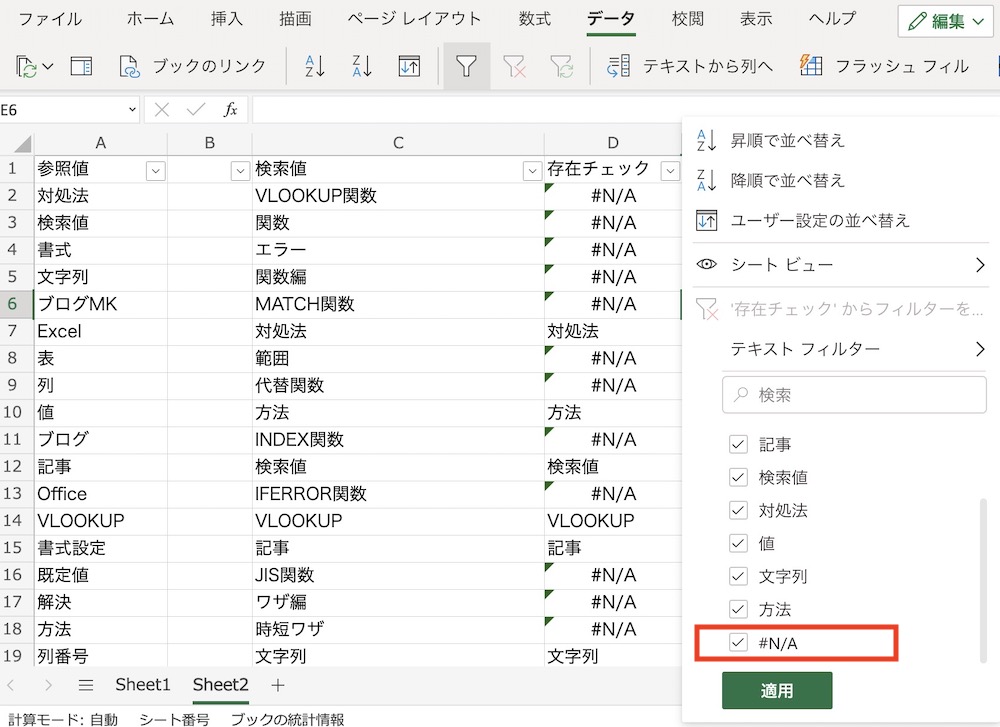The height and width of the screenshot is (727, 1000).
Task: Add a new sheet with plus icon
Action: [277, 686]
